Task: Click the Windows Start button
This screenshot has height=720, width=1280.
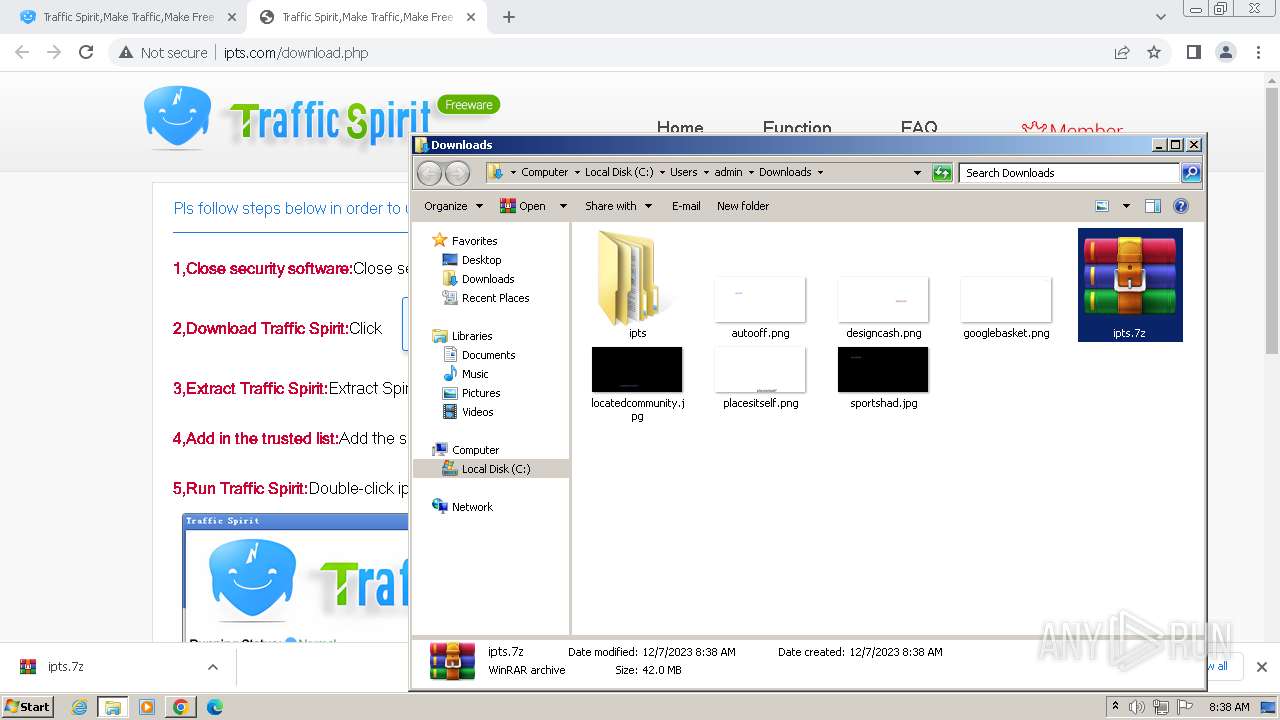Action: coord(27,706)
